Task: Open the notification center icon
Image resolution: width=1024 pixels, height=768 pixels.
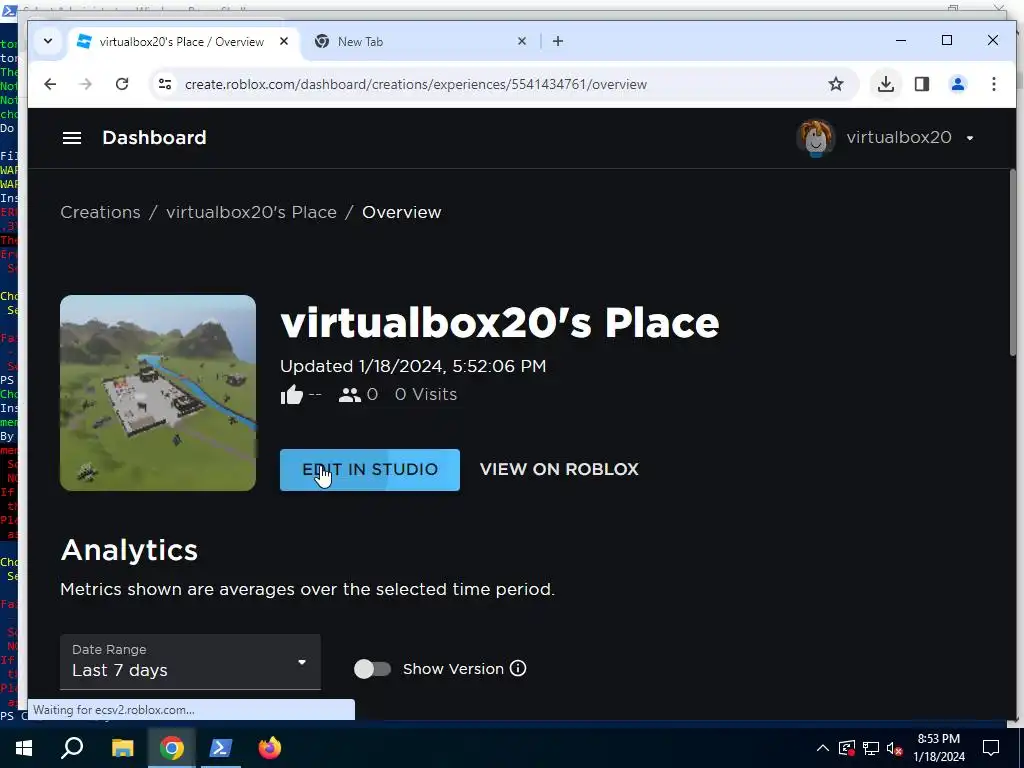Action: pyautogui.click(x=991, y=748)
